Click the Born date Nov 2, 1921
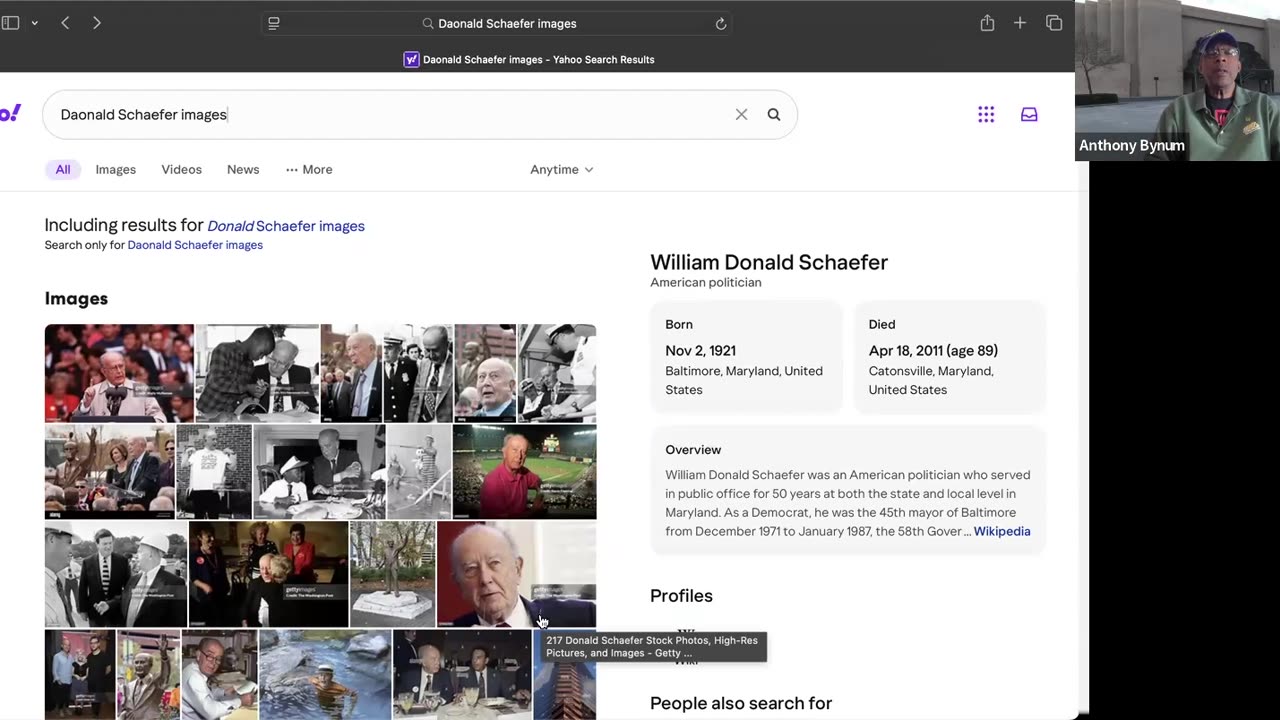This screenshot has height=720, width=1280. point(701,350)
